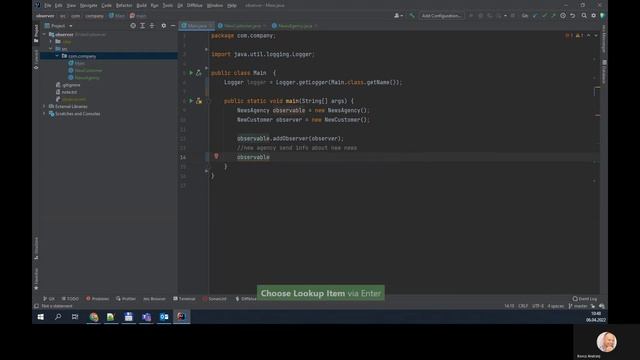Click the Select Opened File target icon

(x=133, y=26)
